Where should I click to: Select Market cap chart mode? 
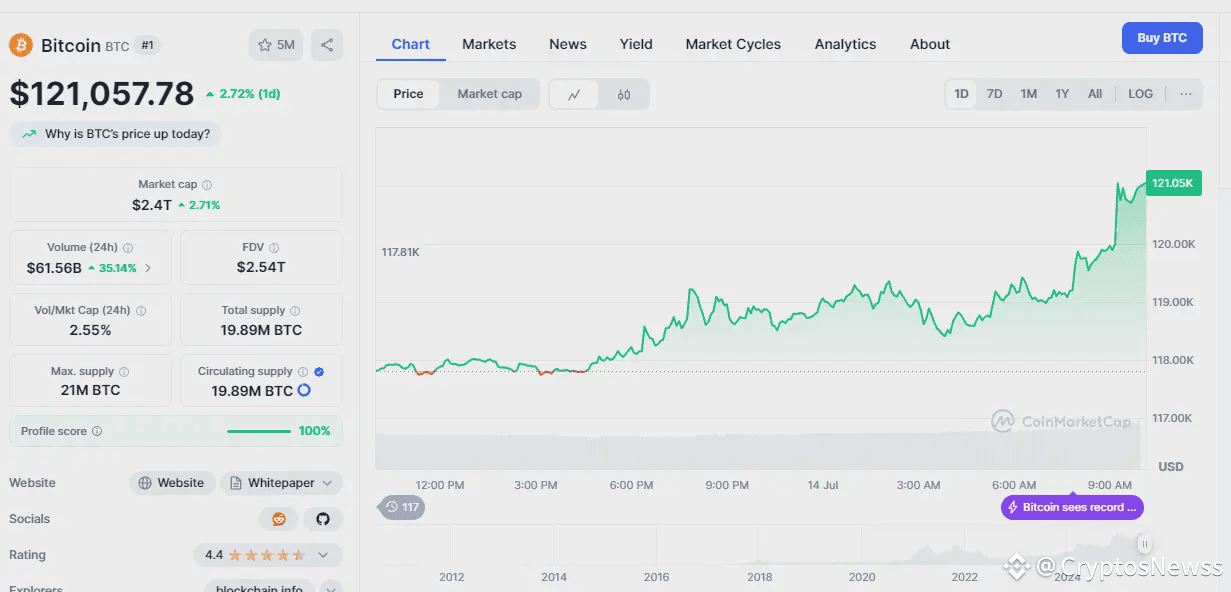(490, 94)
